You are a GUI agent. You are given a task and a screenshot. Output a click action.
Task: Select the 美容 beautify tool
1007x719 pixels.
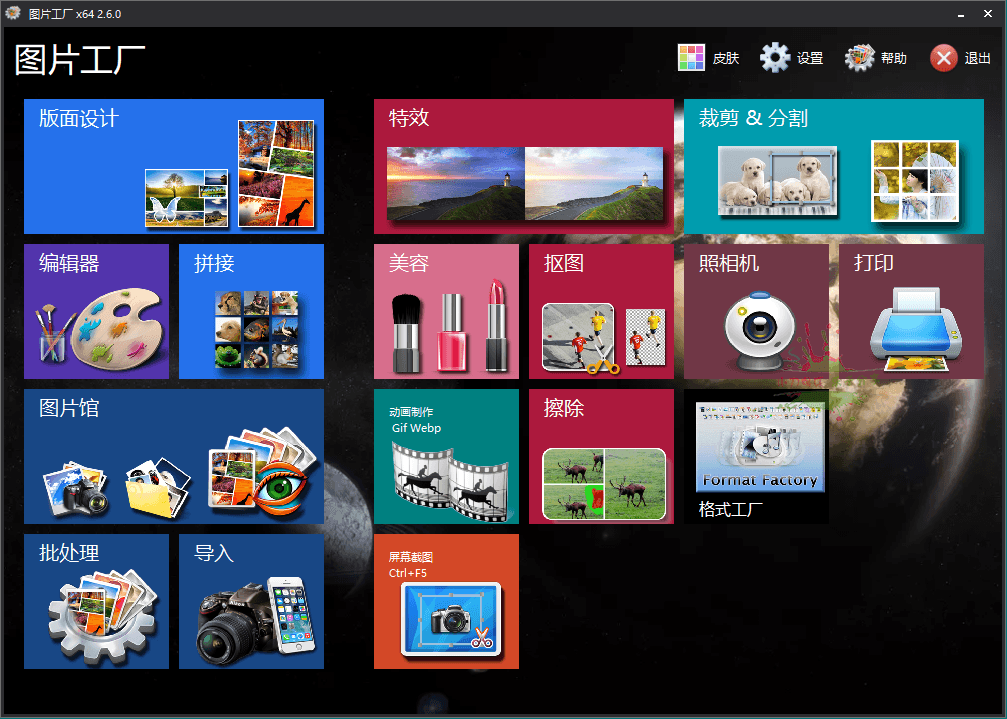click(446, 311)
